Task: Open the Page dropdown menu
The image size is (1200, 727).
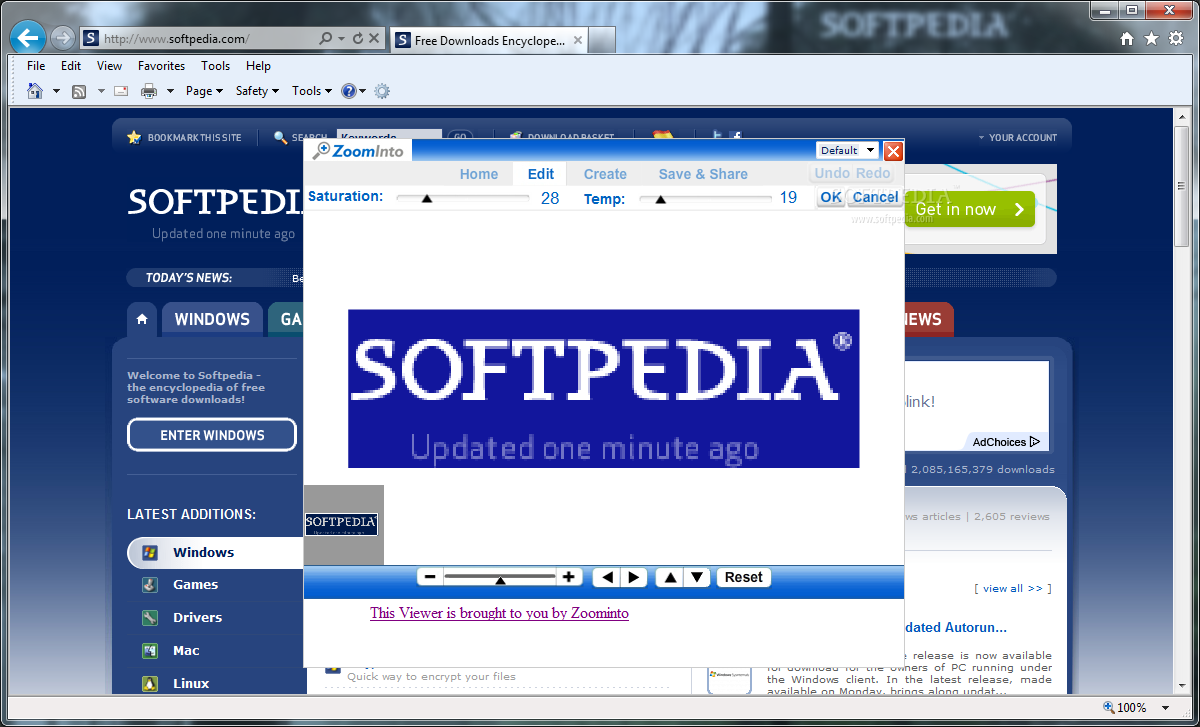Action: pos(204,91)
